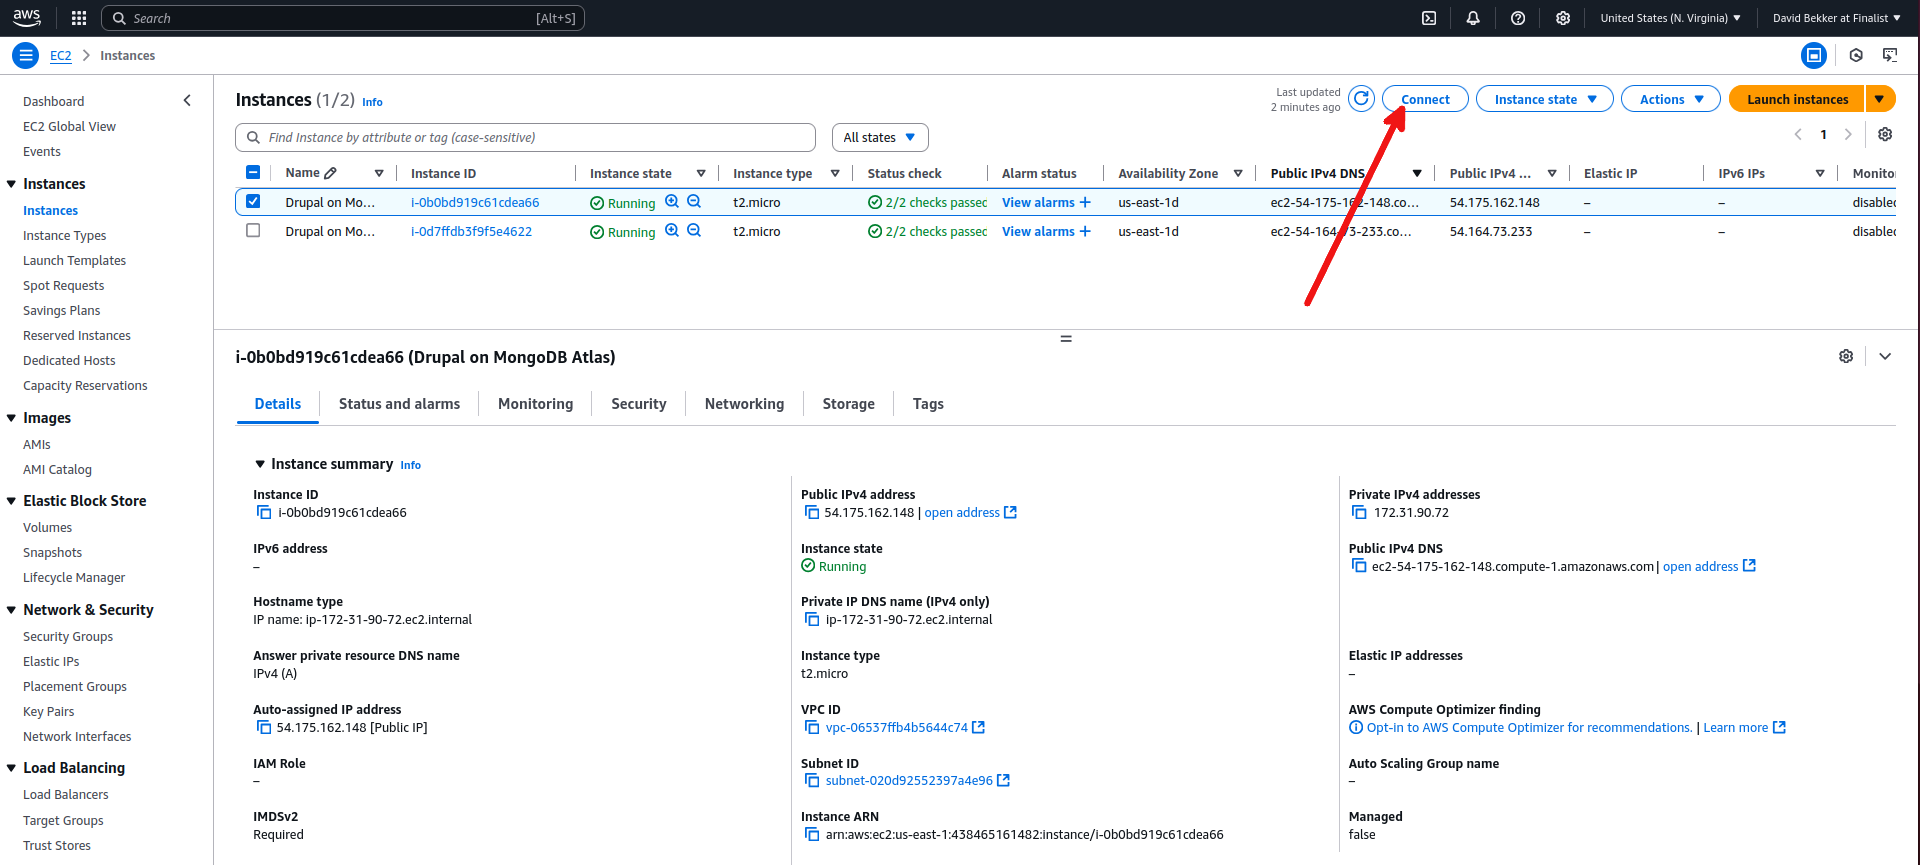
Task: Toggle the blue hamburger navigation menu
Action: pyautogui.click(x=26, y=56)
